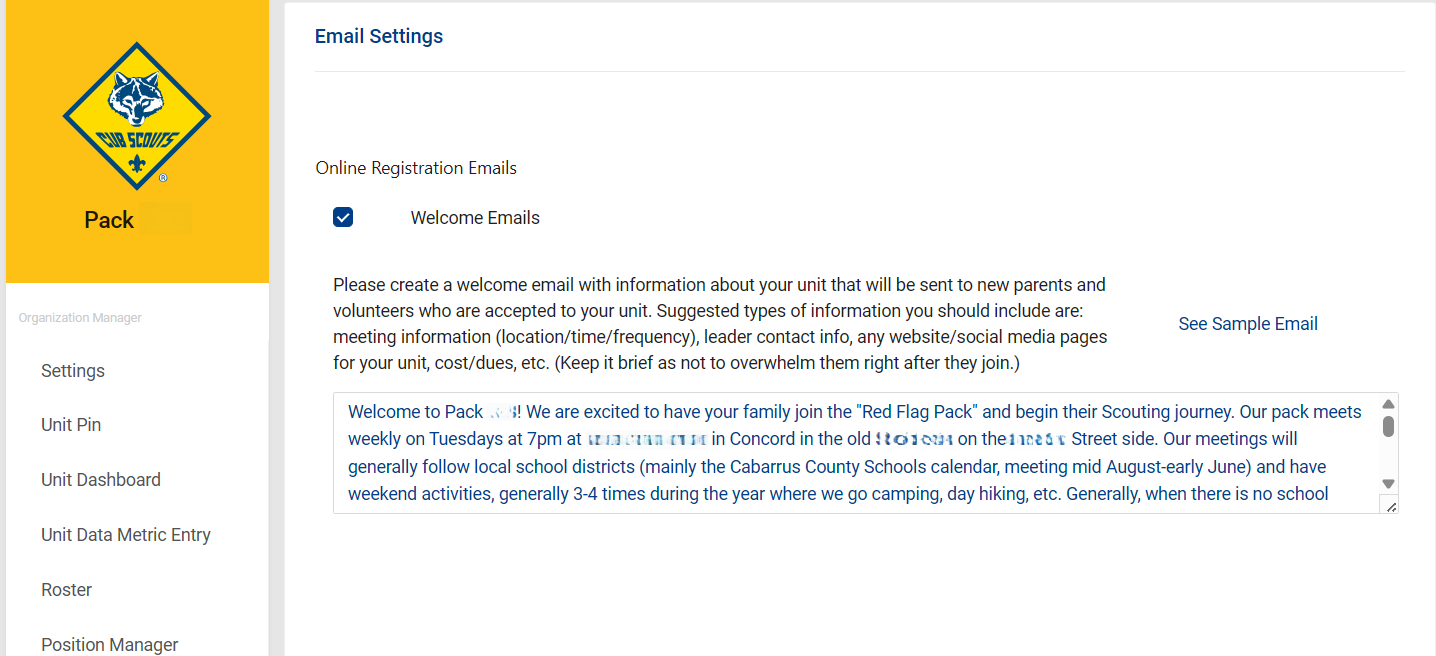Click the textarea resize handle corner
The width and height of the screenshot is (1436, 656).
1391,506
